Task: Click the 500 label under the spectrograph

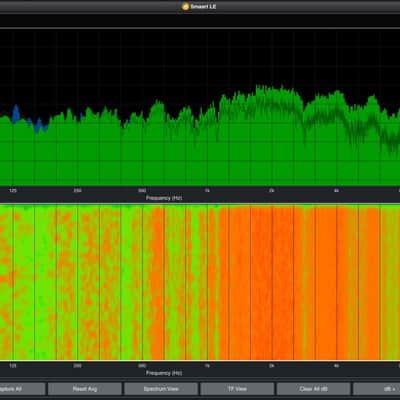Action: point(142,366)
